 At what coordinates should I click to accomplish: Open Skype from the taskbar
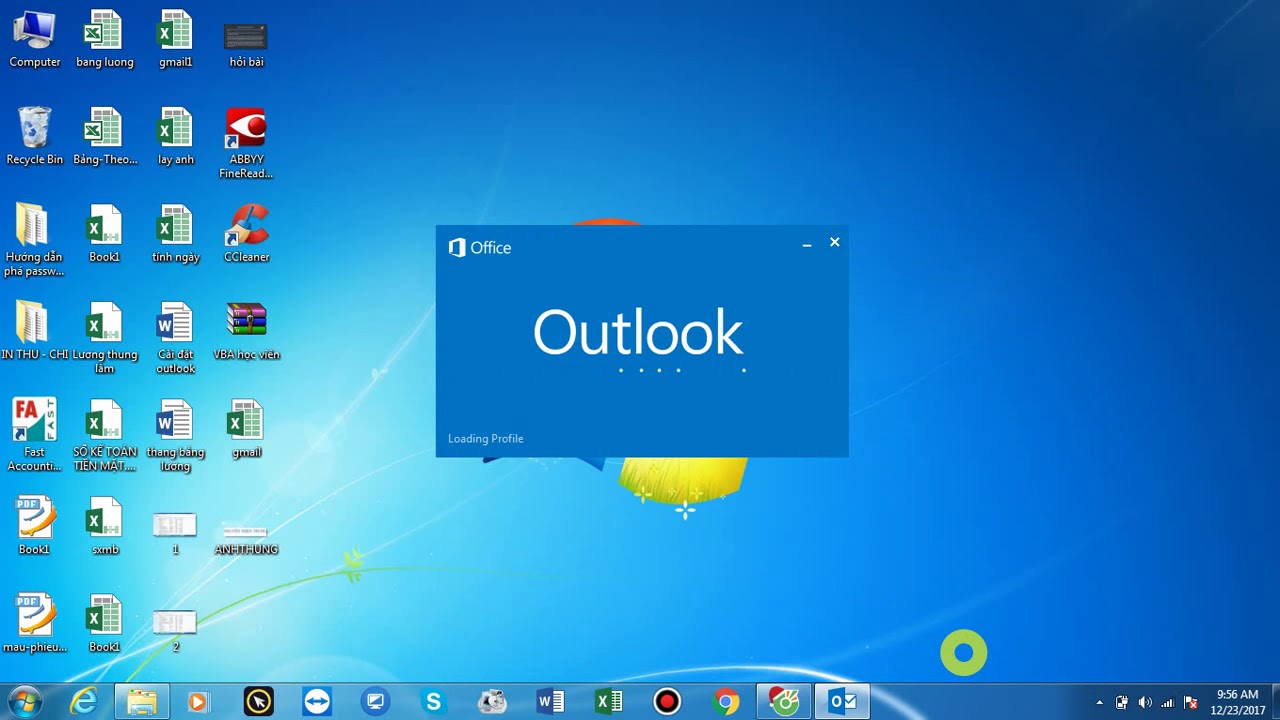tap(433, 702)
